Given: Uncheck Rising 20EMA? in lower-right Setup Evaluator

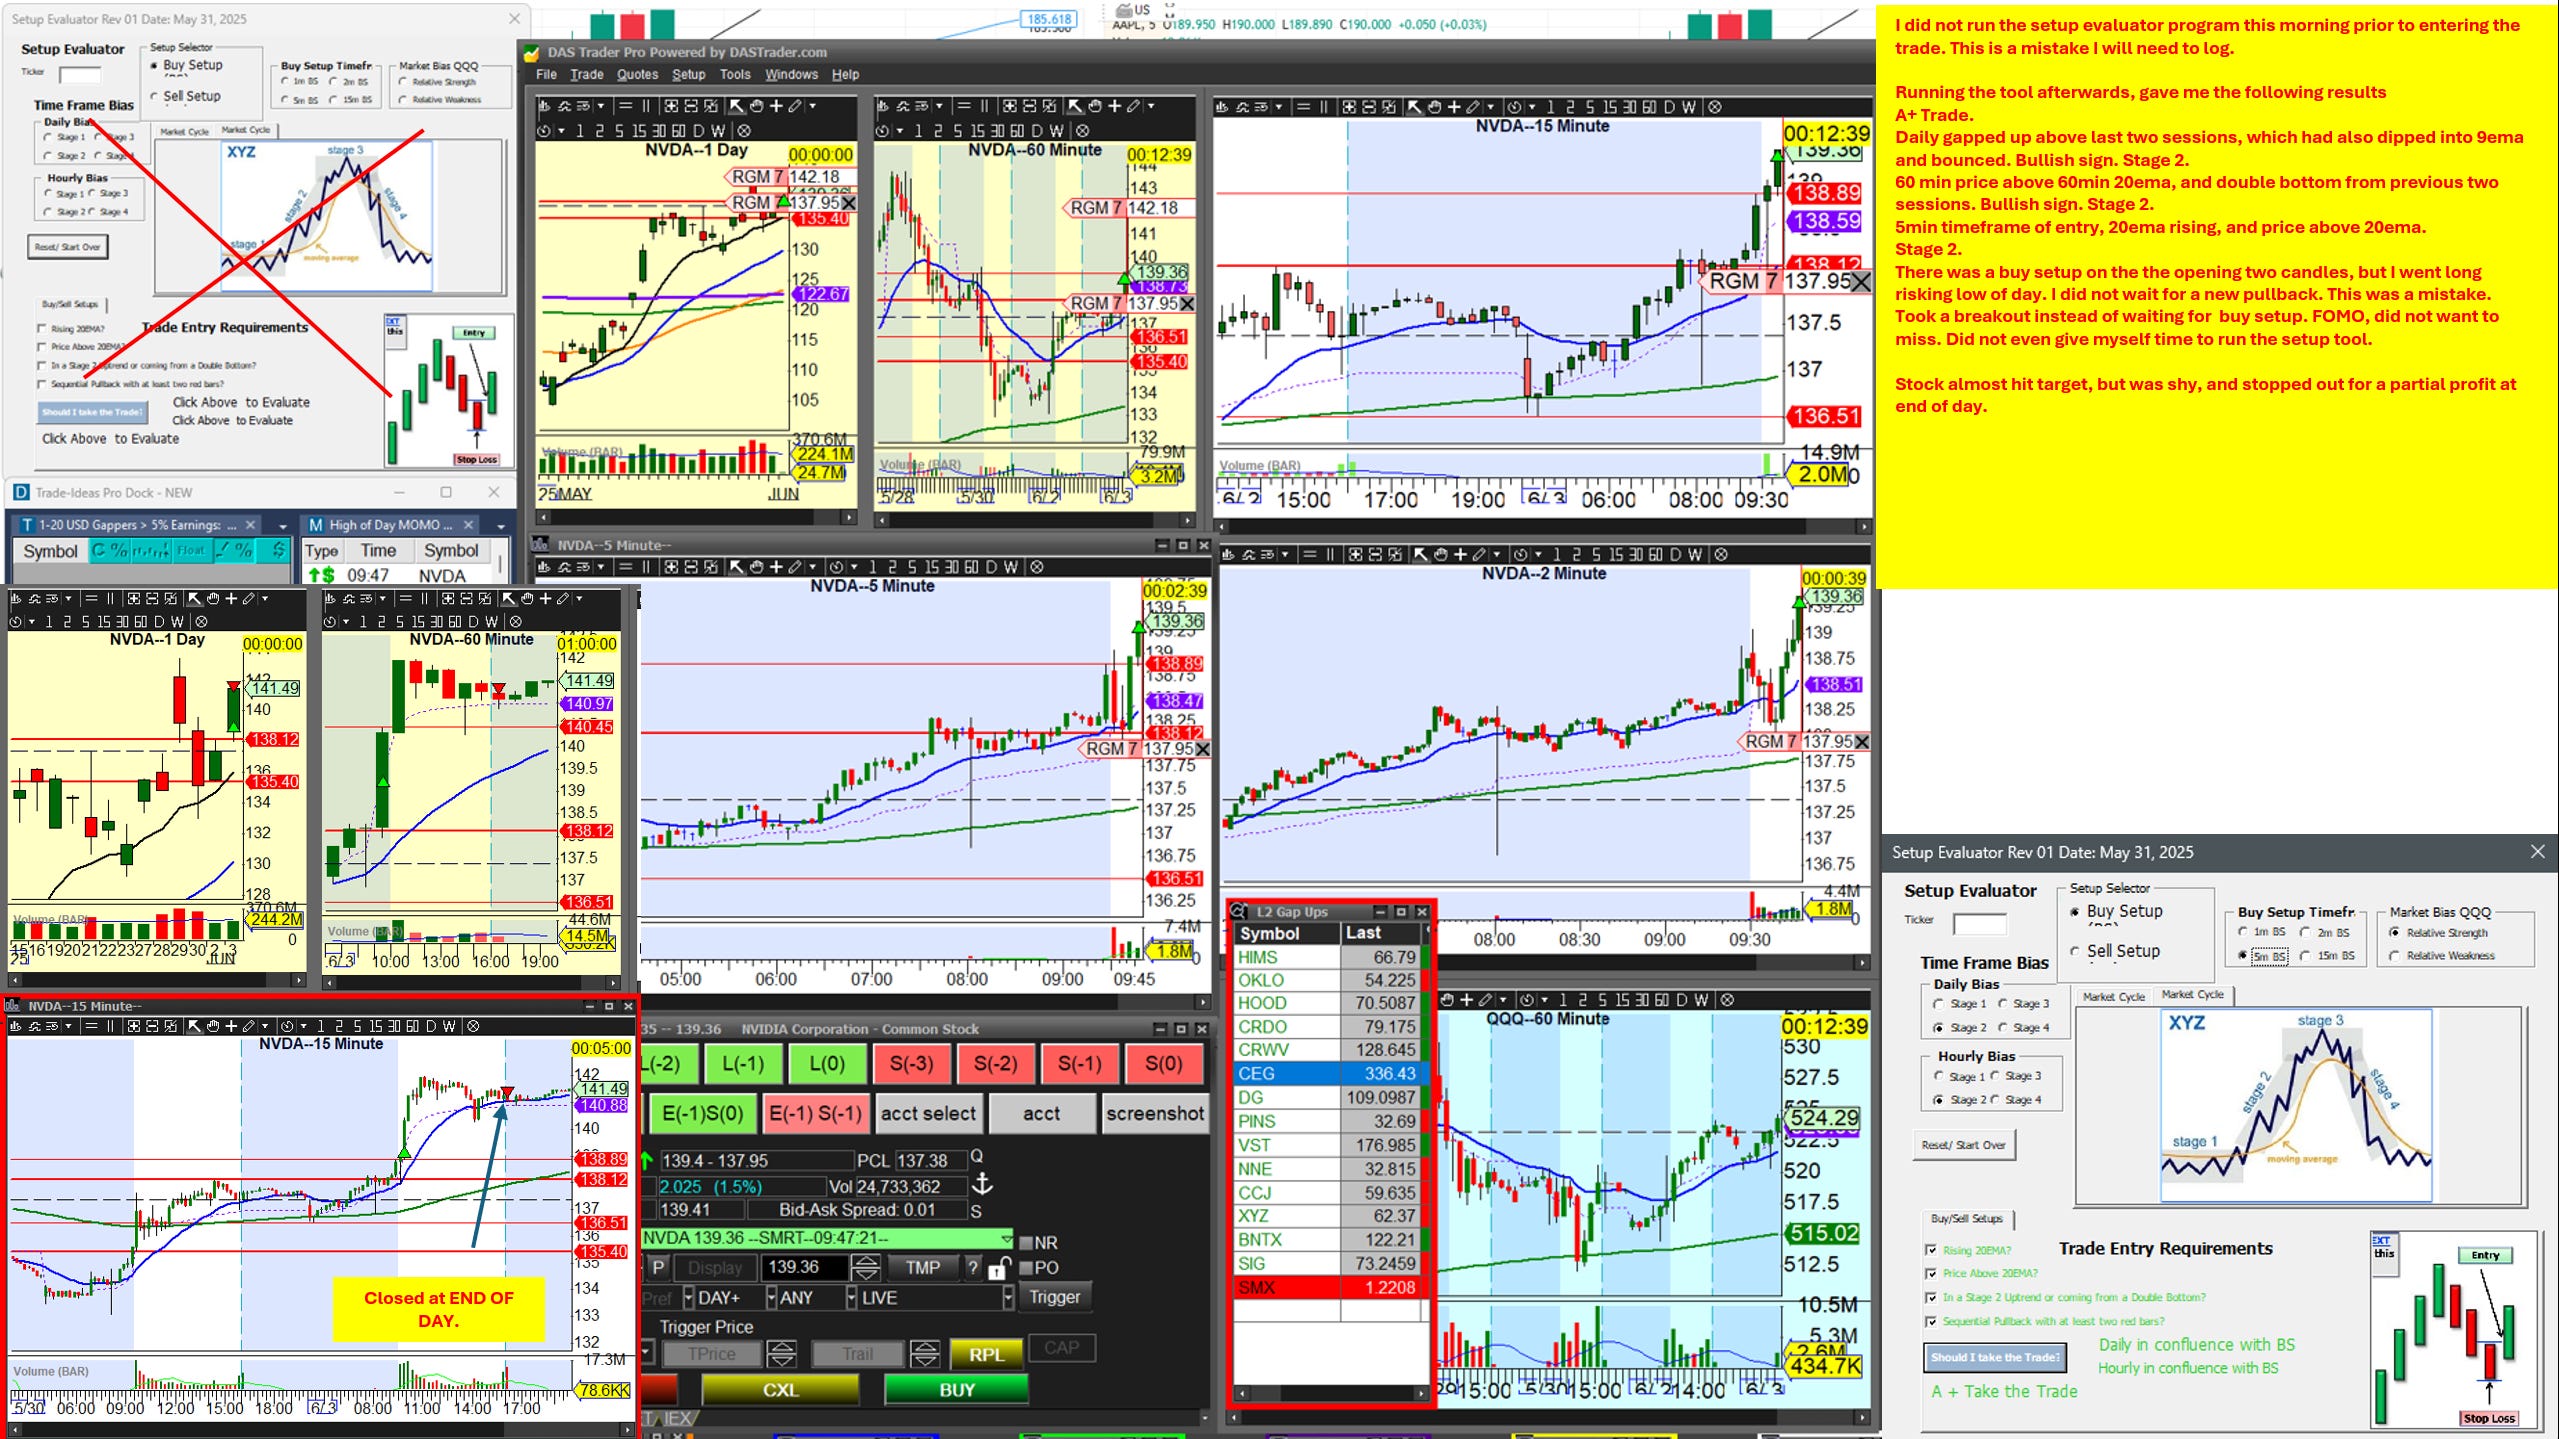Looking at the screenshot, I should 1931,1250.
